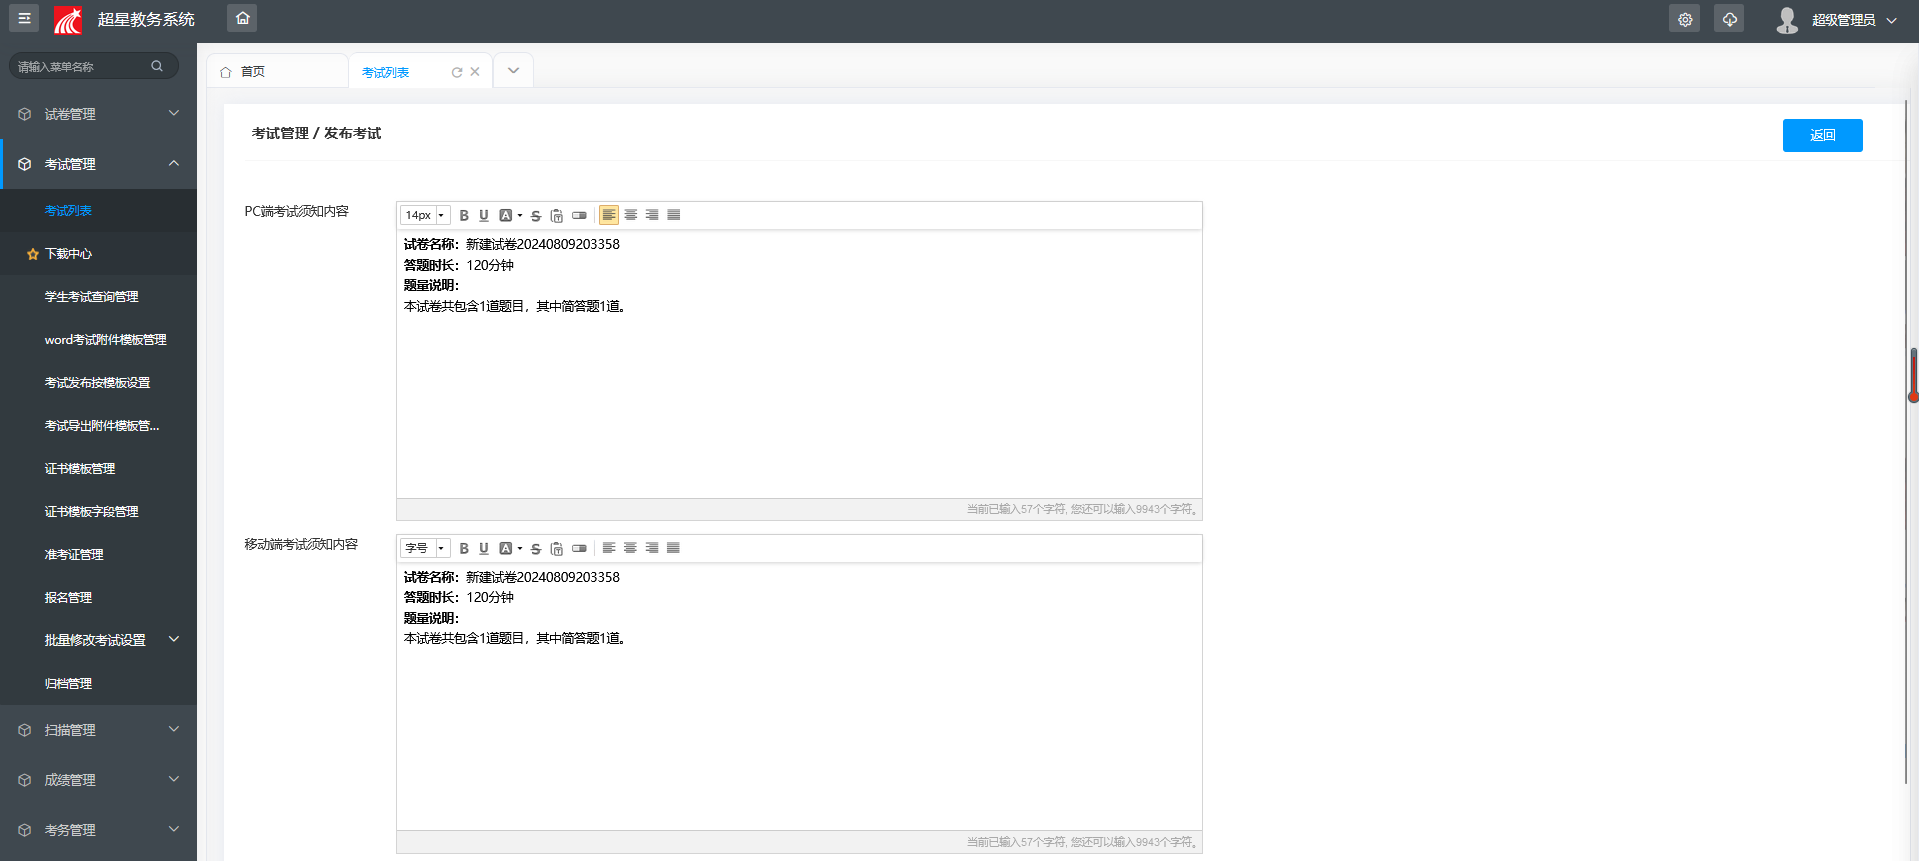Viewport: 1919px width, 861px height.
Task: Toggle strikethrough in PC端 notice editor
Action: (536, 216)
